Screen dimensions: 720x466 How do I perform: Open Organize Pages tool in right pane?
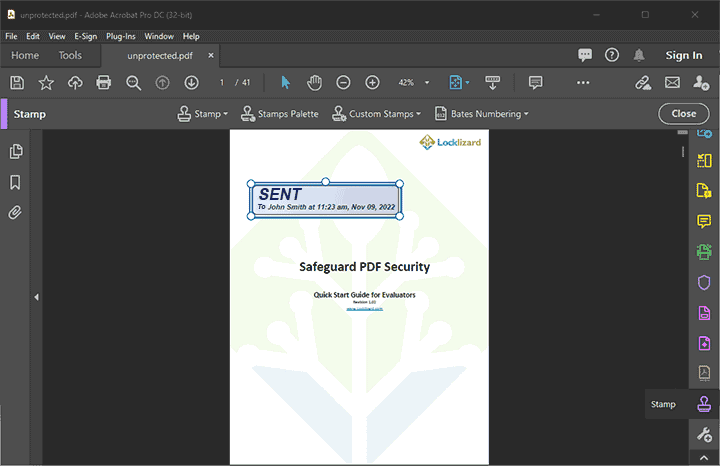click(x=704, y=160)
